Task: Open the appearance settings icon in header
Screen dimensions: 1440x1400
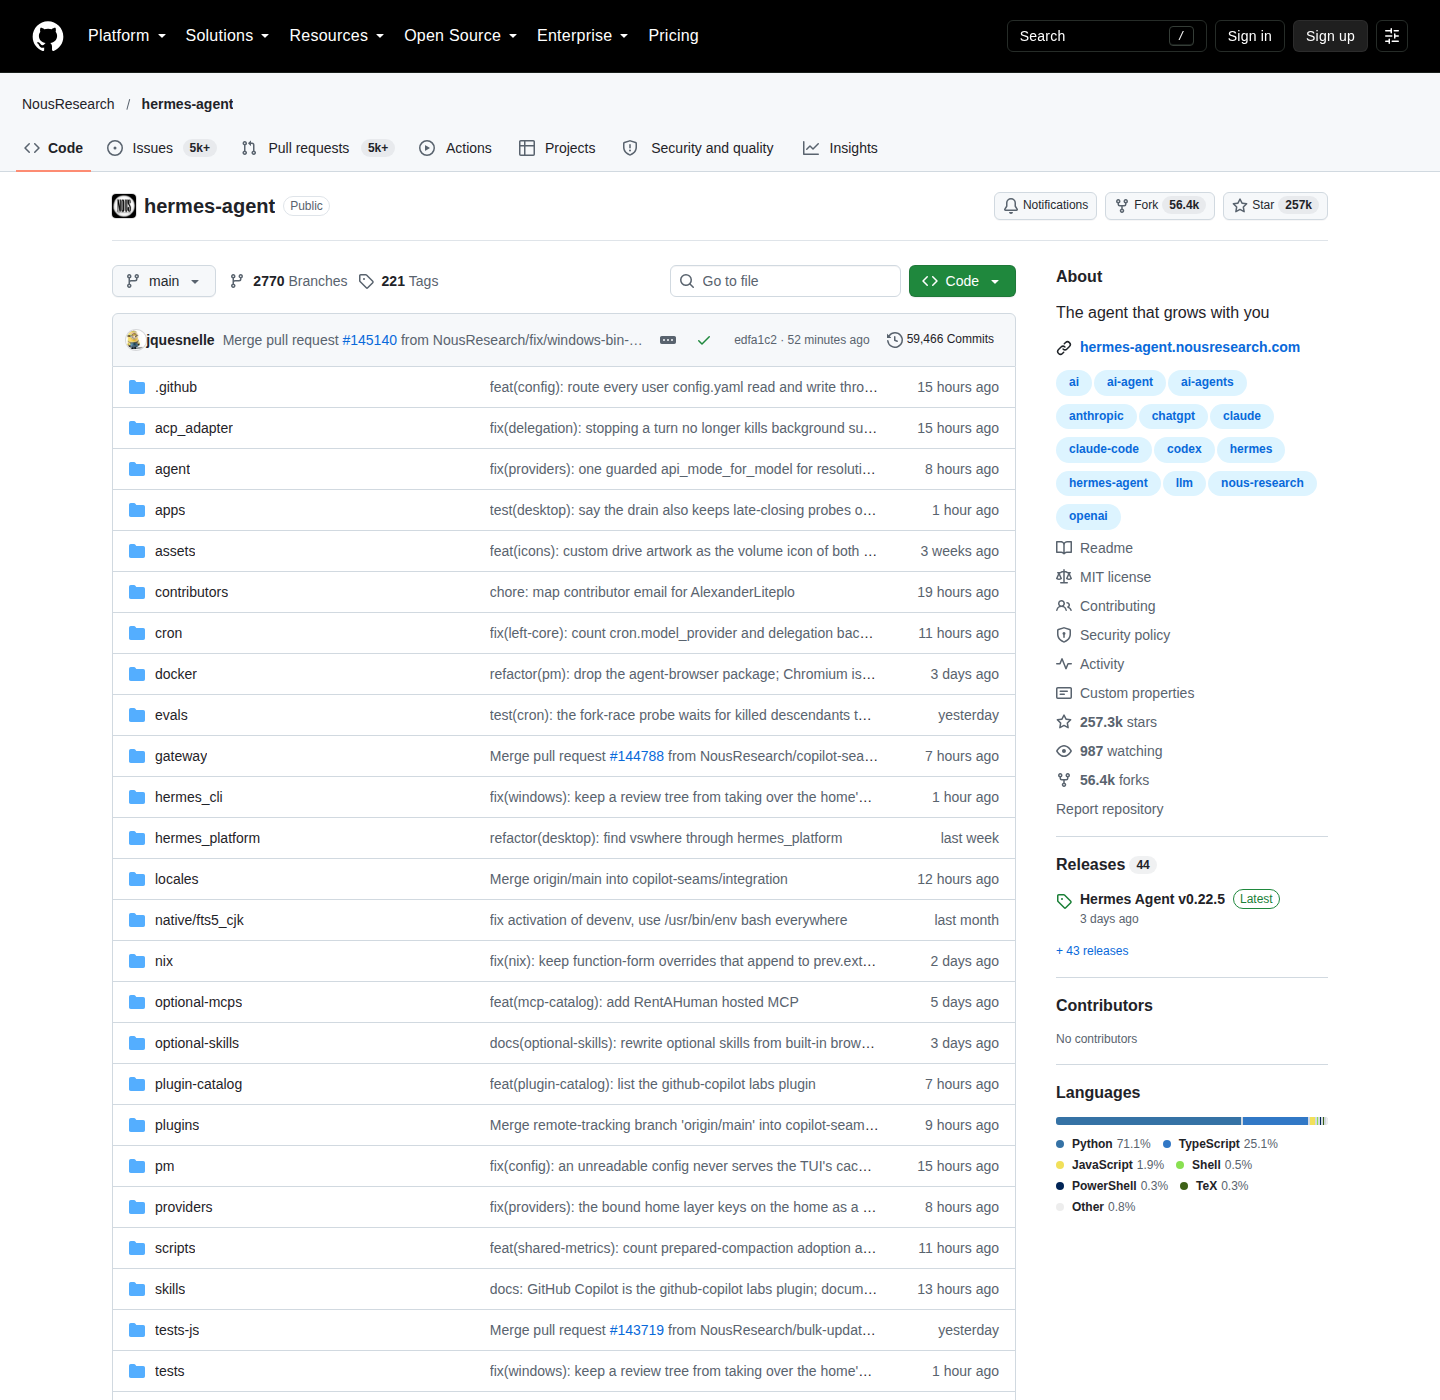Action: pos(1392,36)
